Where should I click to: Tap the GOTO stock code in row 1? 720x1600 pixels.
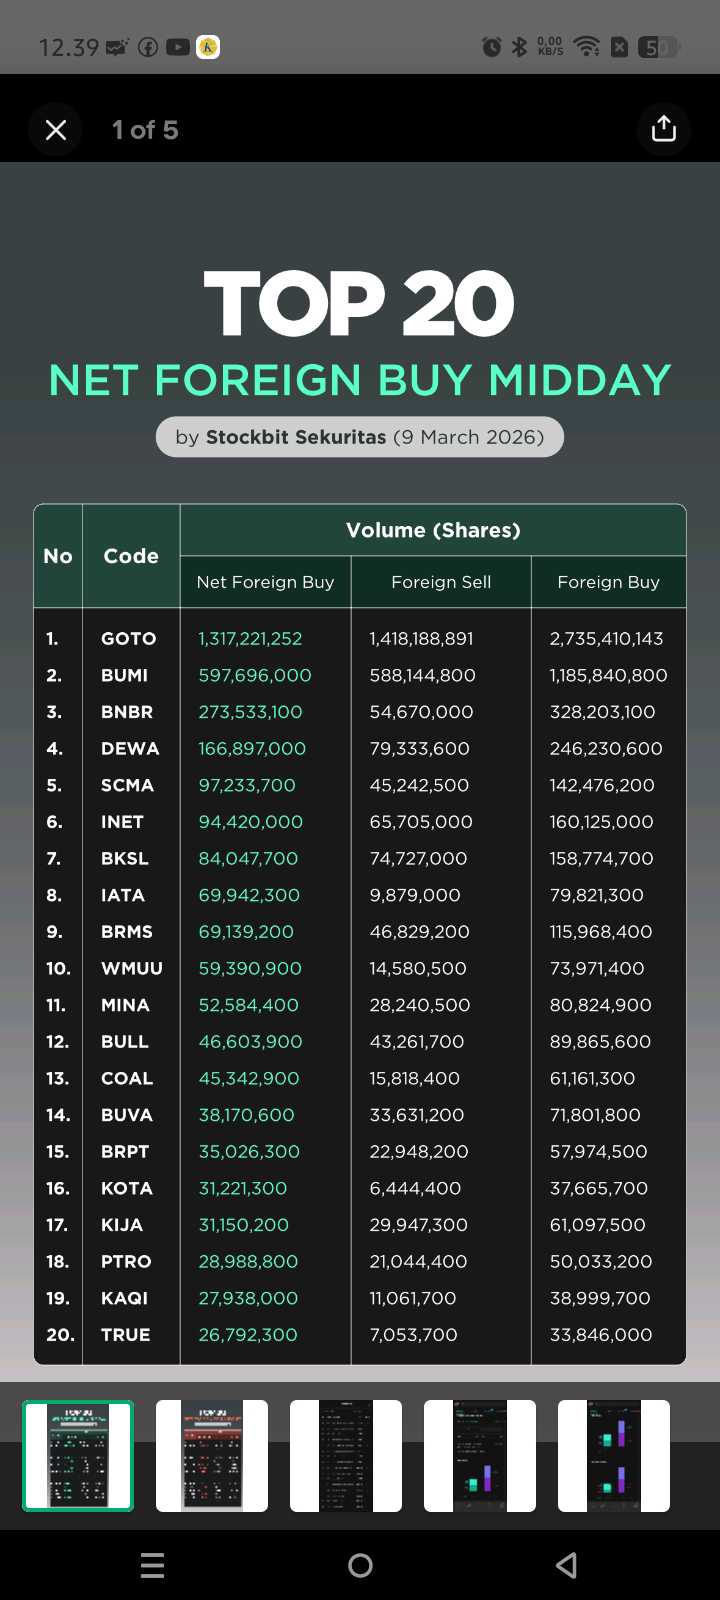pos(128,639)
